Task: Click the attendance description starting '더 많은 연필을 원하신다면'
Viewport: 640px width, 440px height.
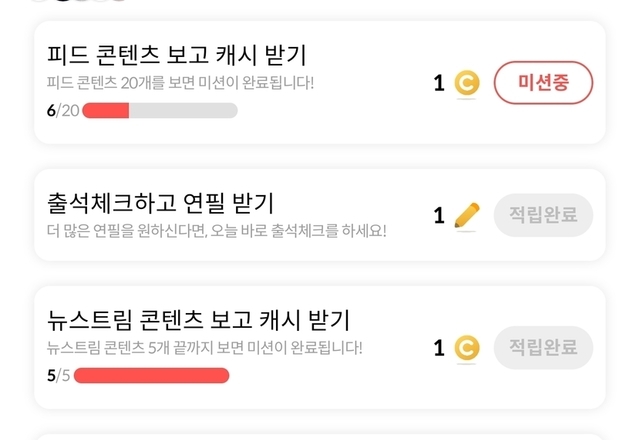Action: coord(216,231)
